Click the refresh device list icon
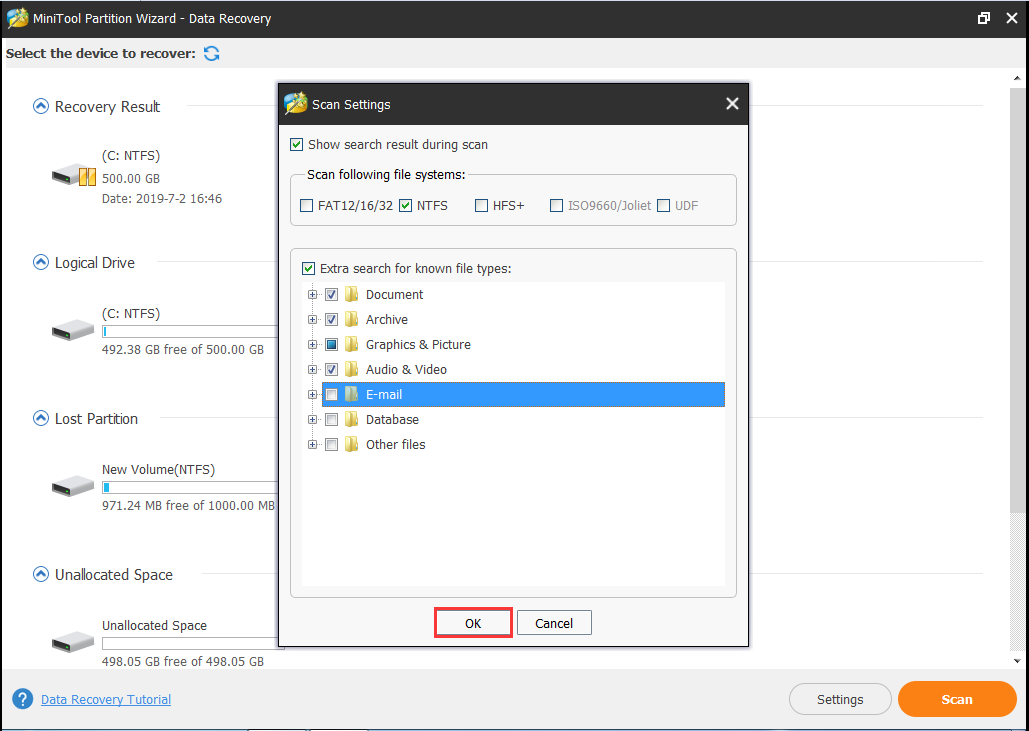Screen dimensions: 1029x731 coord(211,53)
